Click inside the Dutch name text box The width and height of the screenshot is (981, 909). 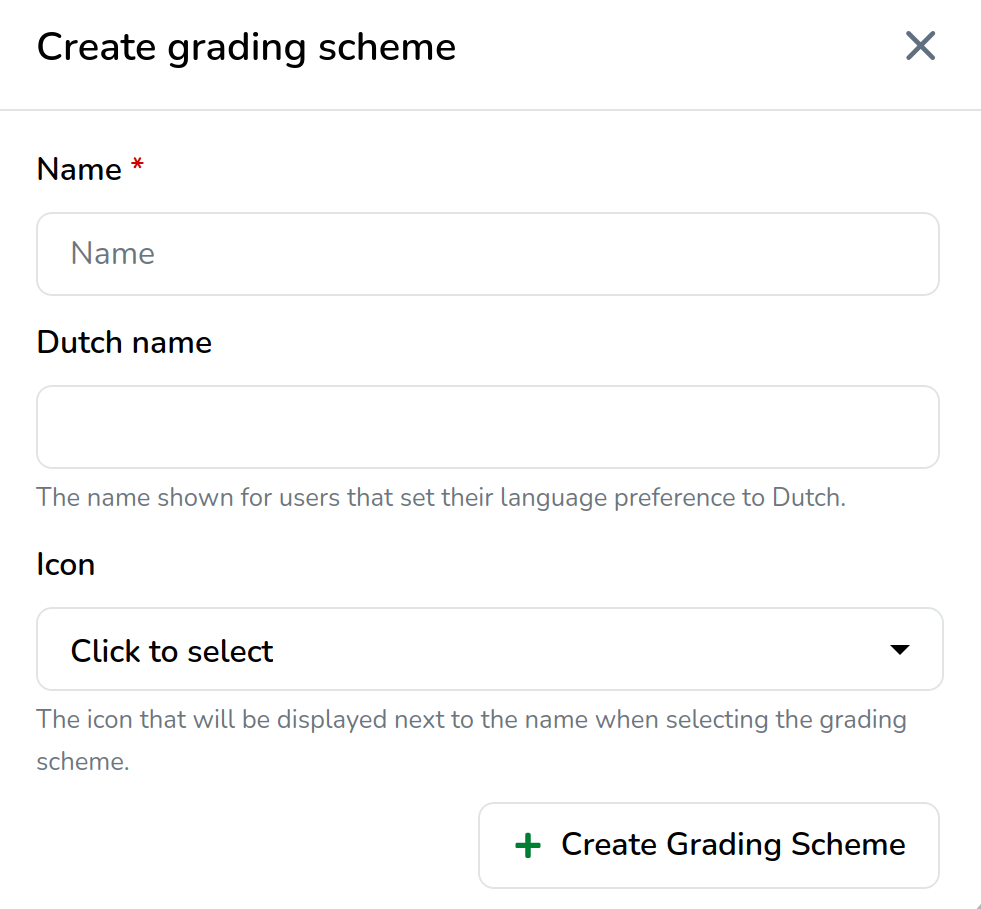pos(488,427)
